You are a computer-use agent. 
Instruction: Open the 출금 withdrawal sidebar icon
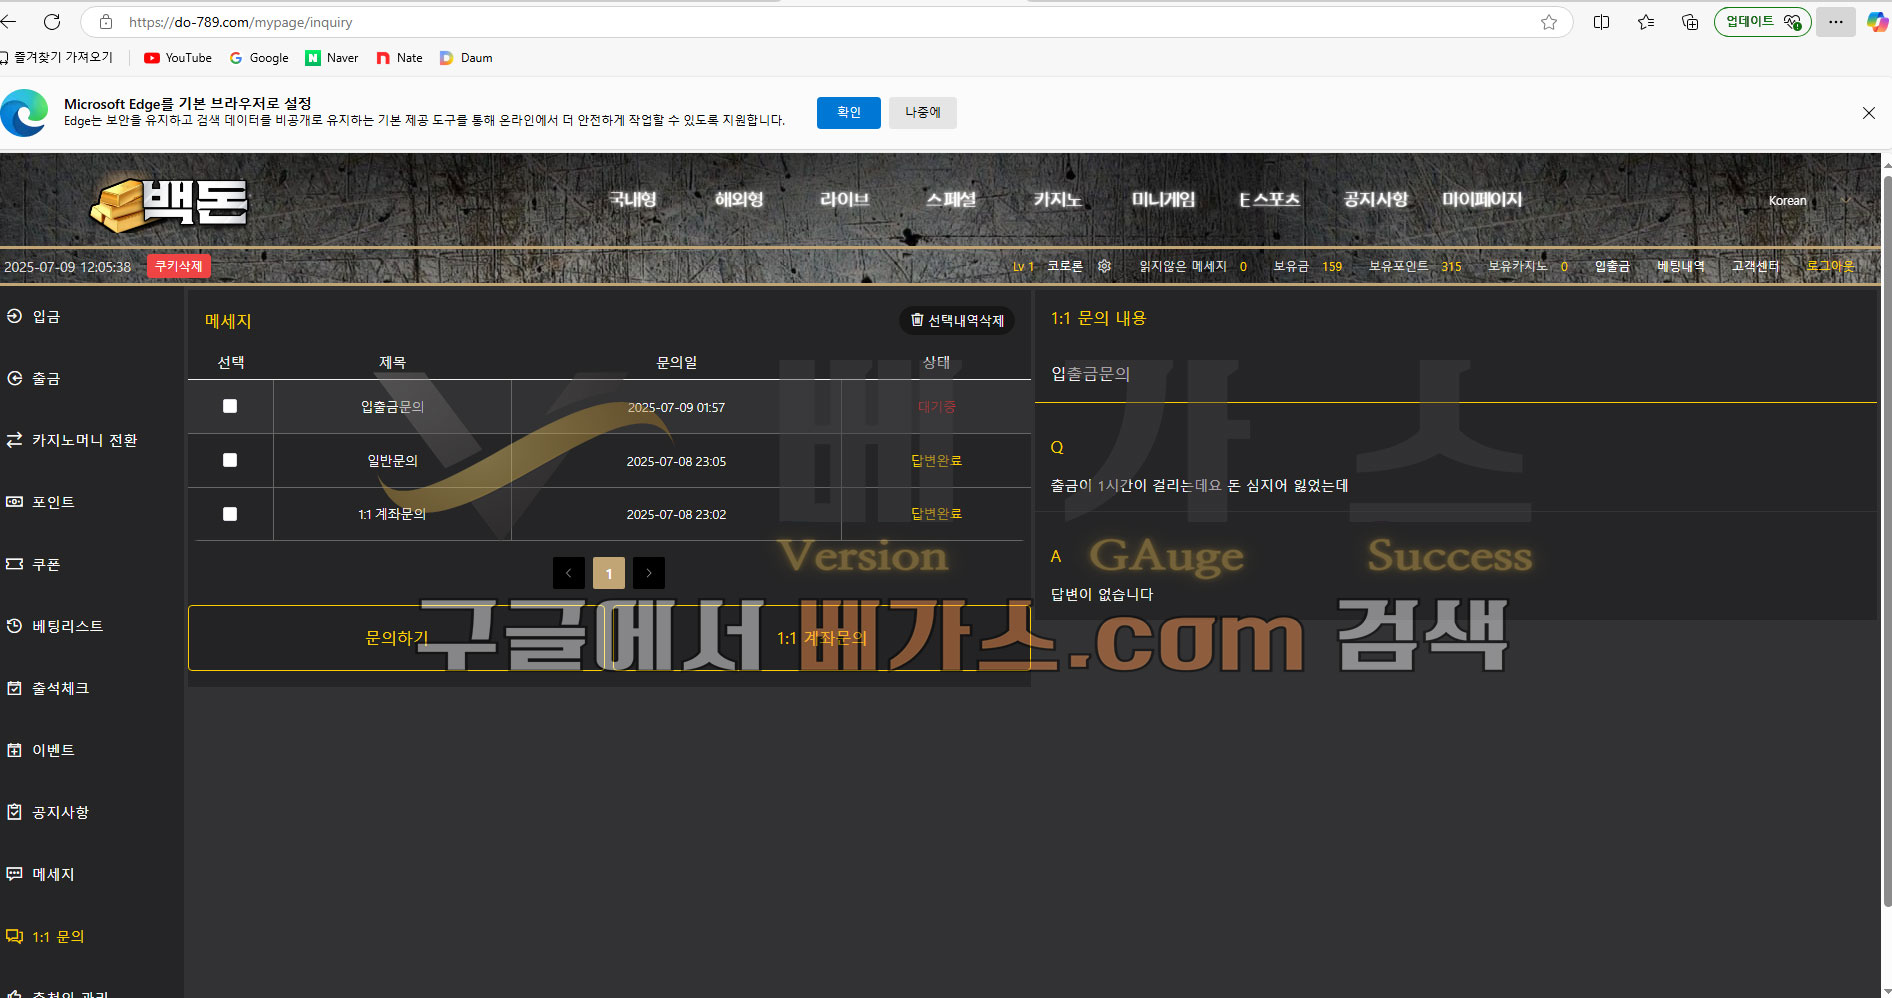[14, 378]
